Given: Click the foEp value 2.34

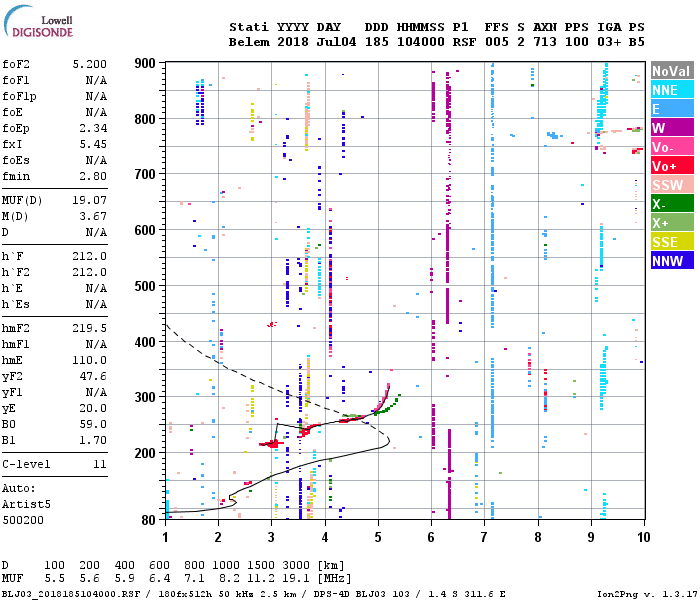Looking at the screenshot, I should 93,129.
